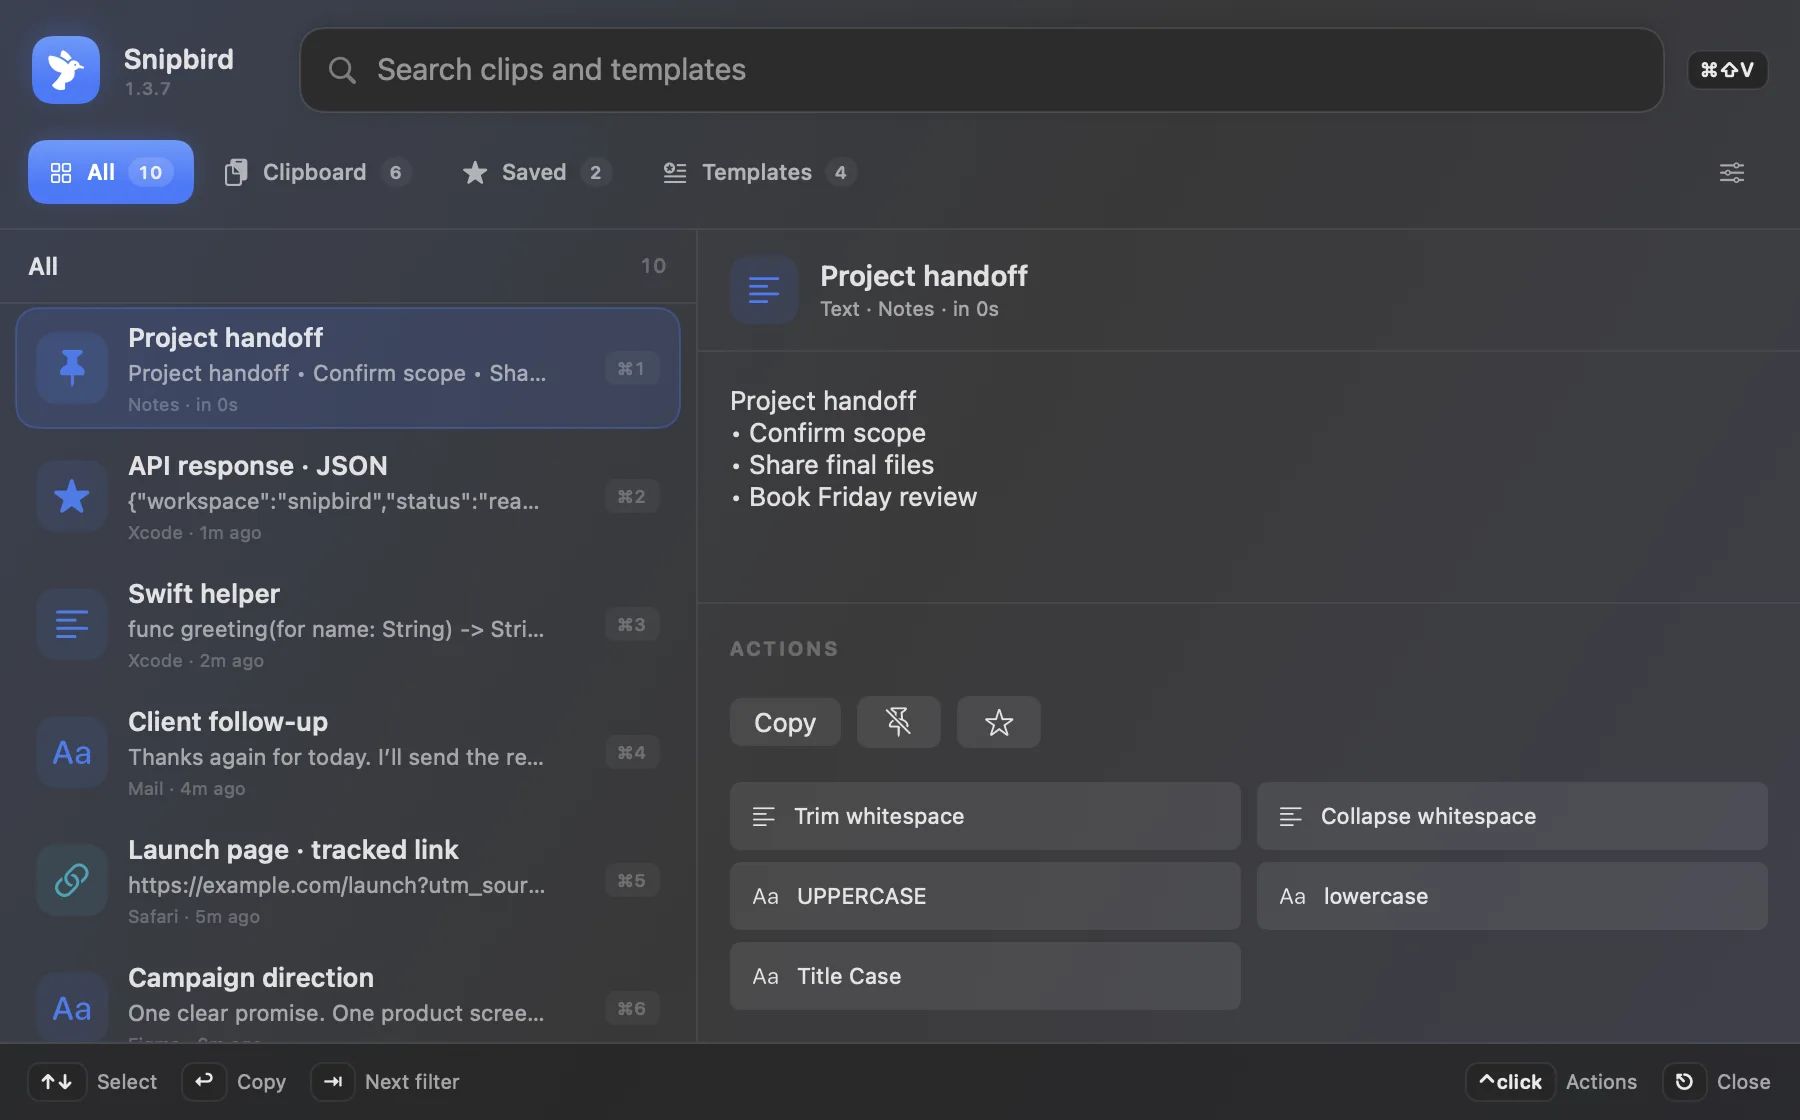This screenshot has width=1800, height=1120.
Task: Click the text-lines icon on Swift helper
Action: coord(72,624)
